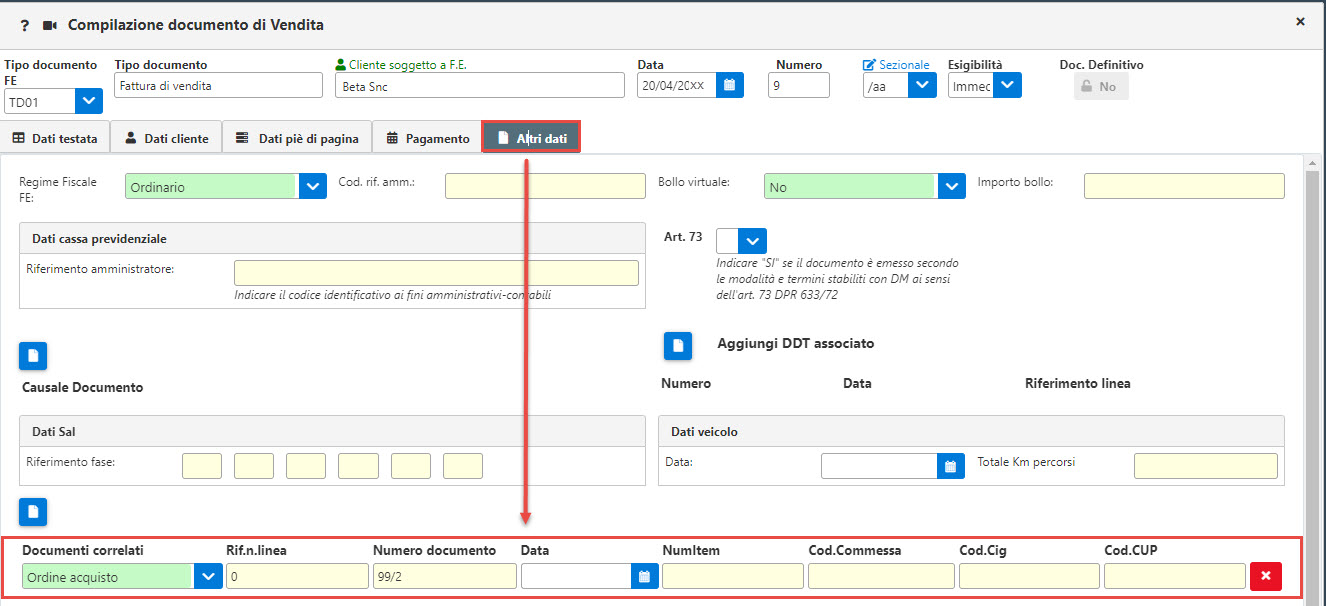Click the Riferimento amministratore input field
Viewport: 1326px width, 606px height.
click(436, 273)
